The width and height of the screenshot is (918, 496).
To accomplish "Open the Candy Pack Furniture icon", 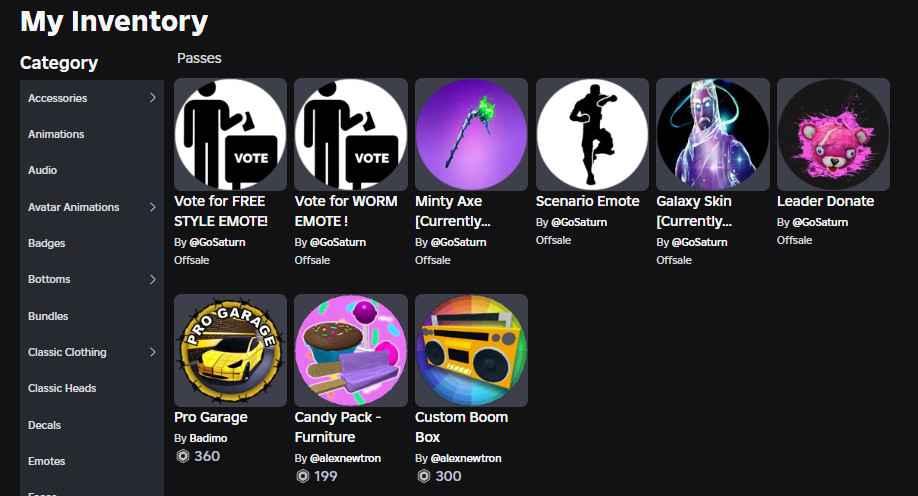I will (351, 350).
